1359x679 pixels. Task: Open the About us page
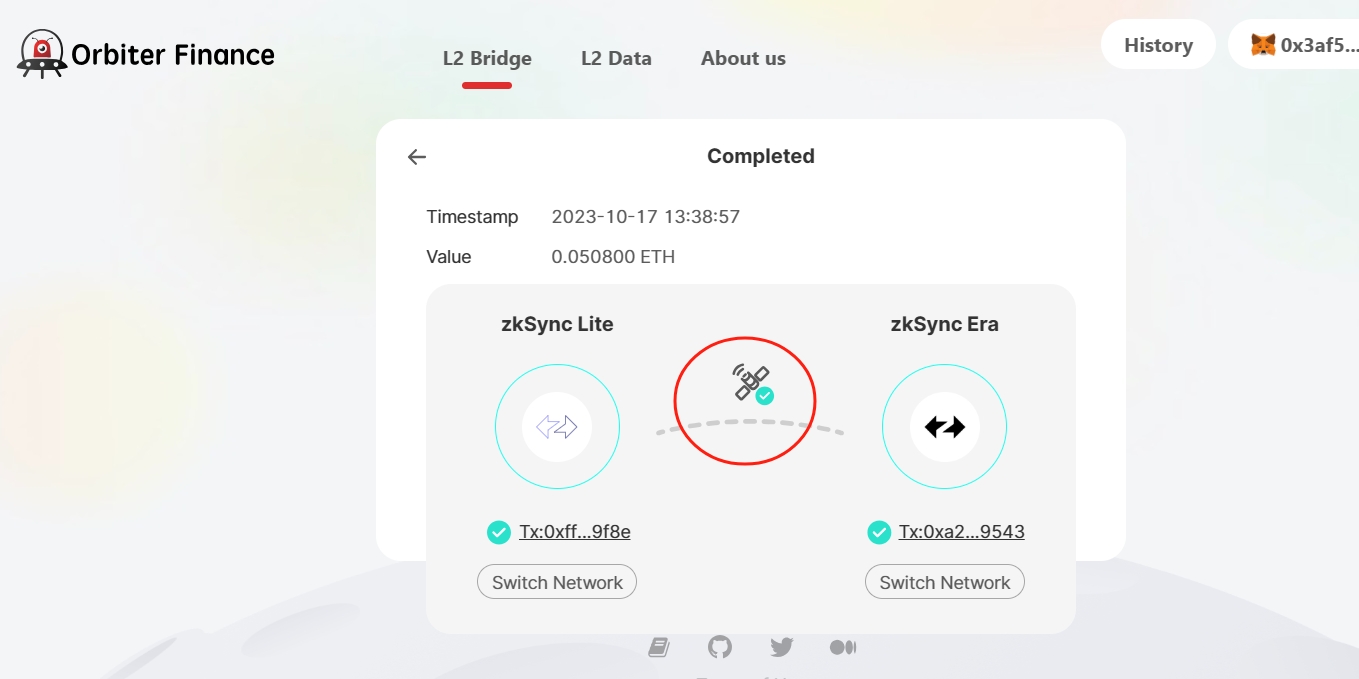click(743, 59)
